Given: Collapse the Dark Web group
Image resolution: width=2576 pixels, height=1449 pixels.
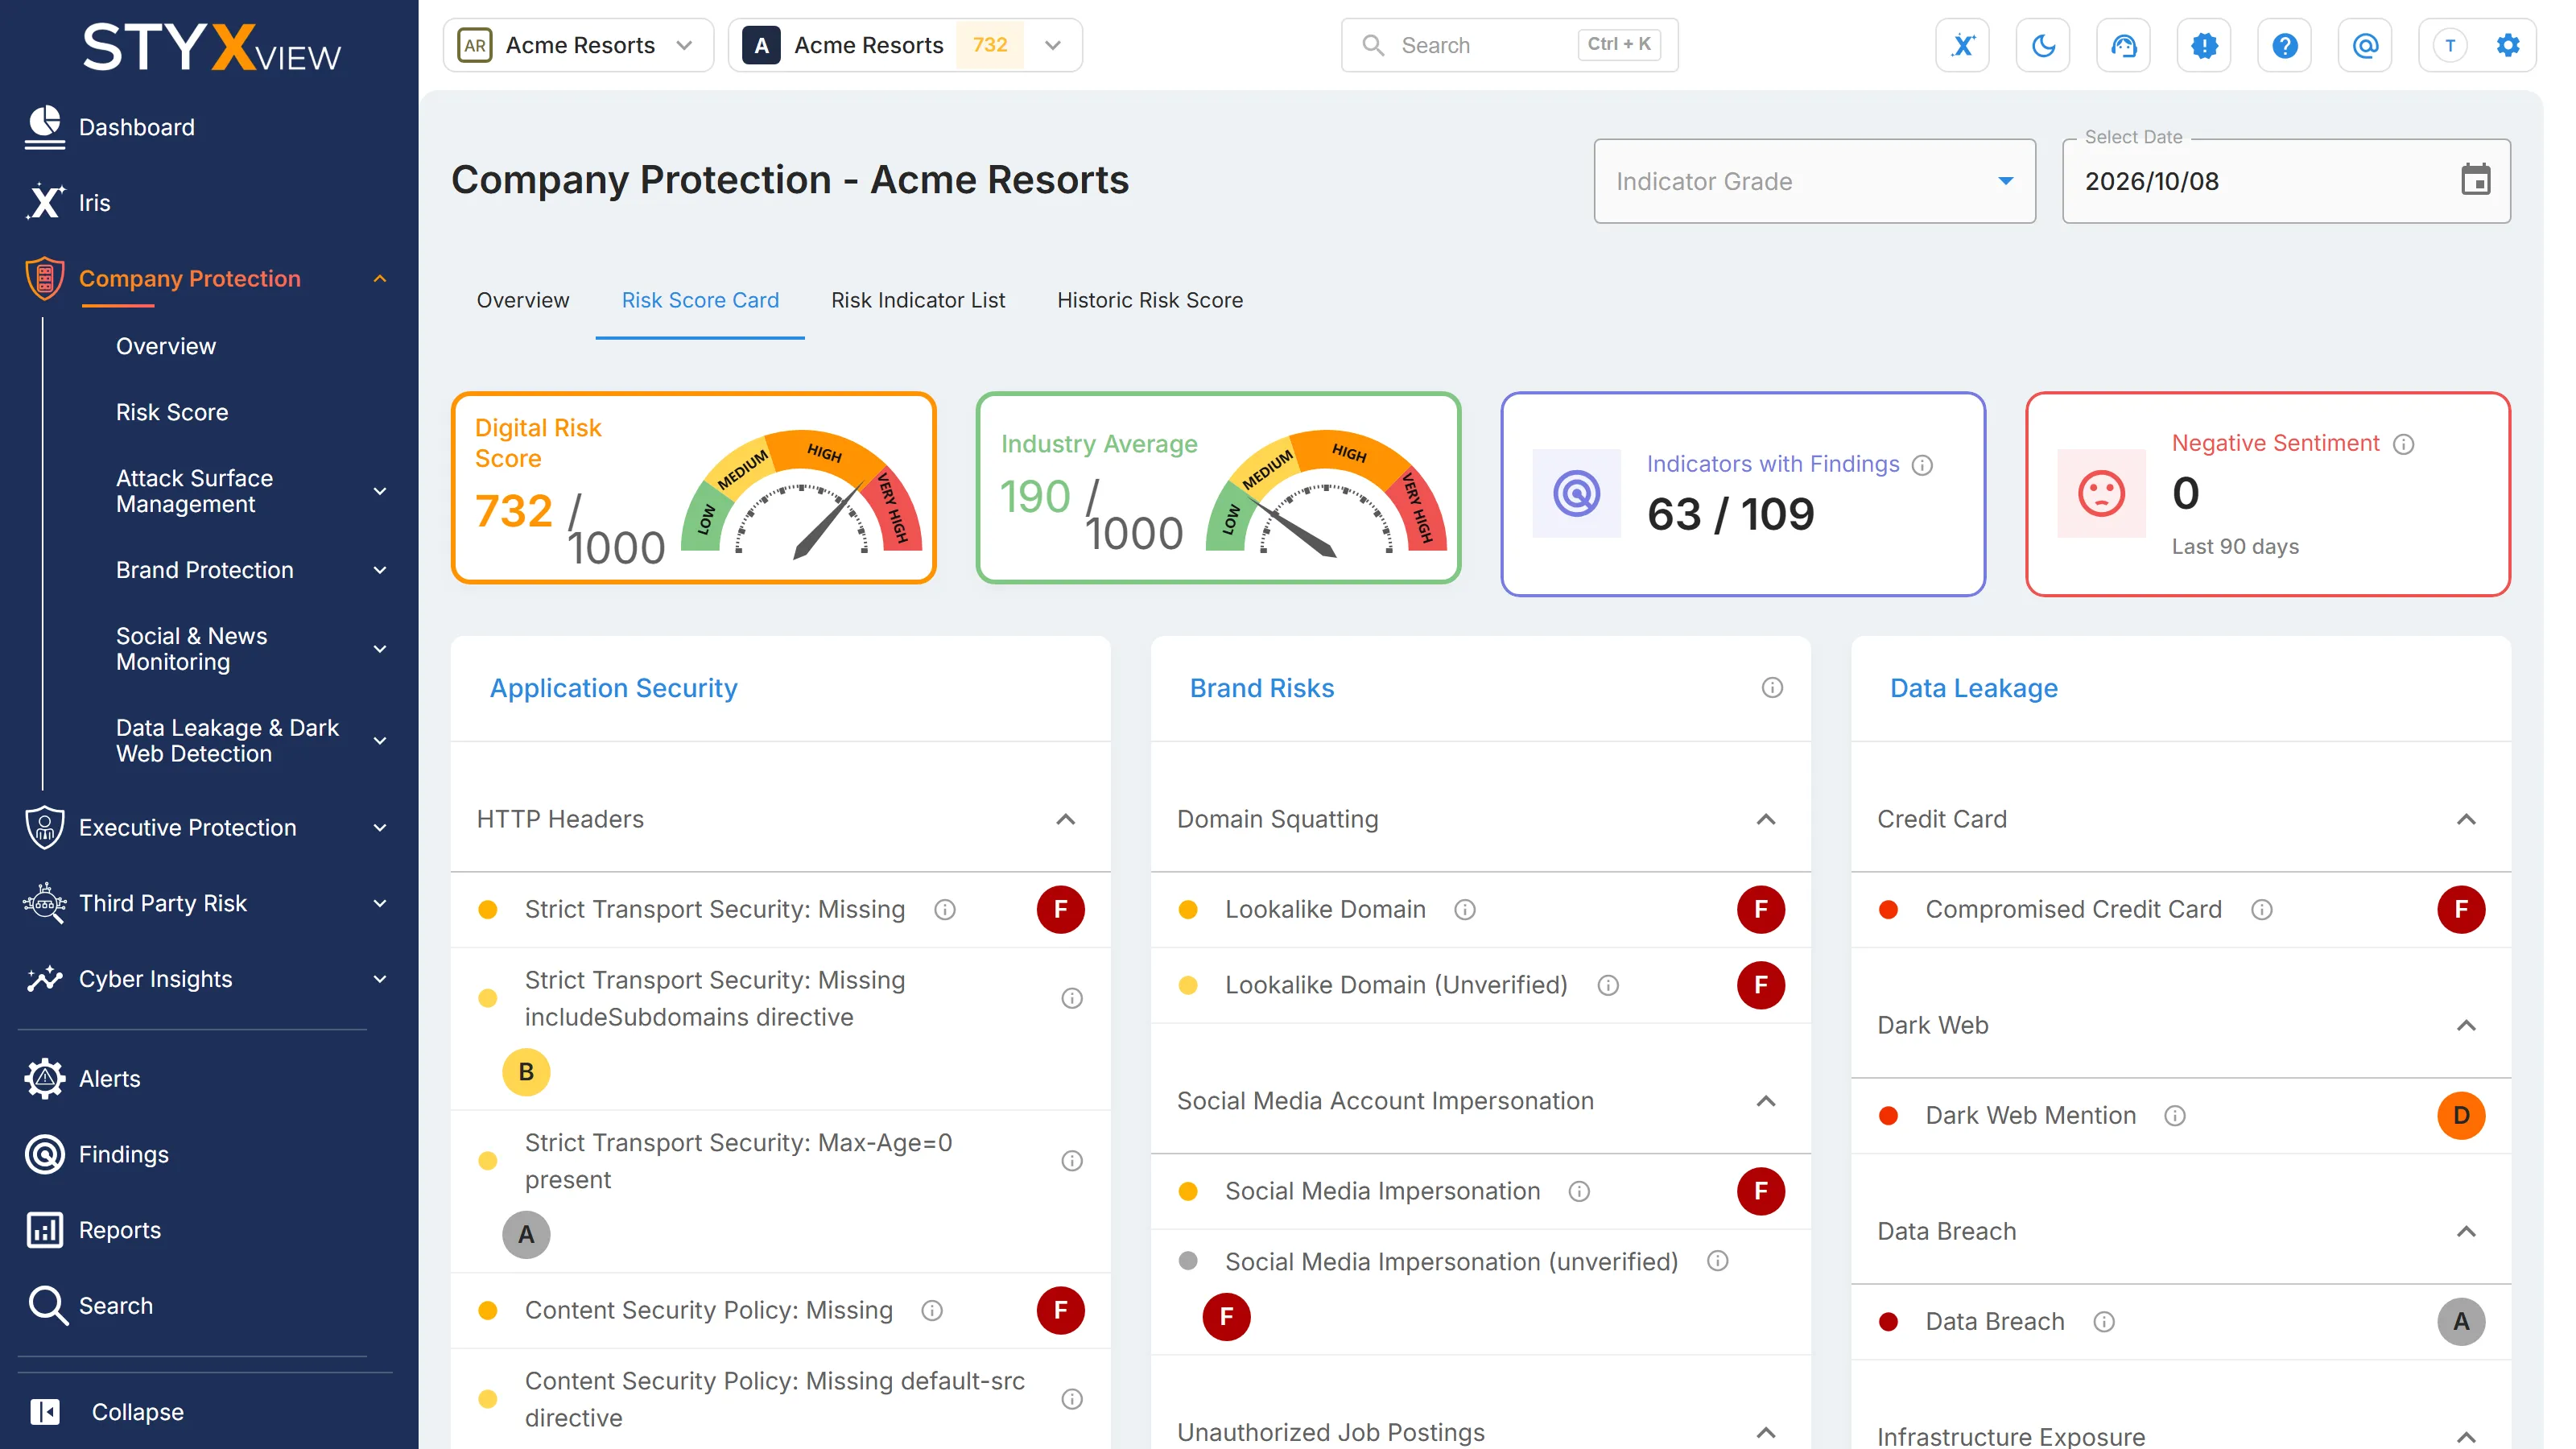Looking at the screenshot, I should pyautogui.click(x=2466, y=1025).
